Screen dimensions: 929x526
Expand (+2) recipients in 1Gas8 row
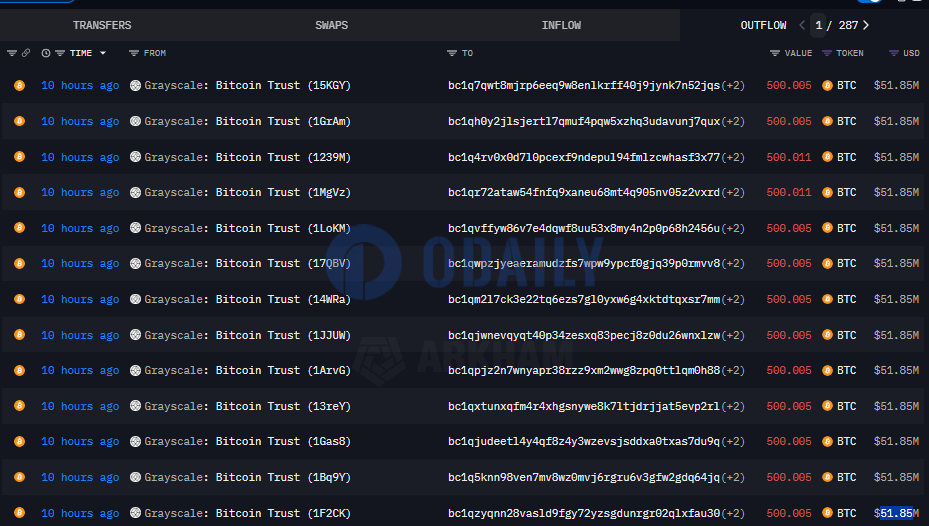click(733, 441)
